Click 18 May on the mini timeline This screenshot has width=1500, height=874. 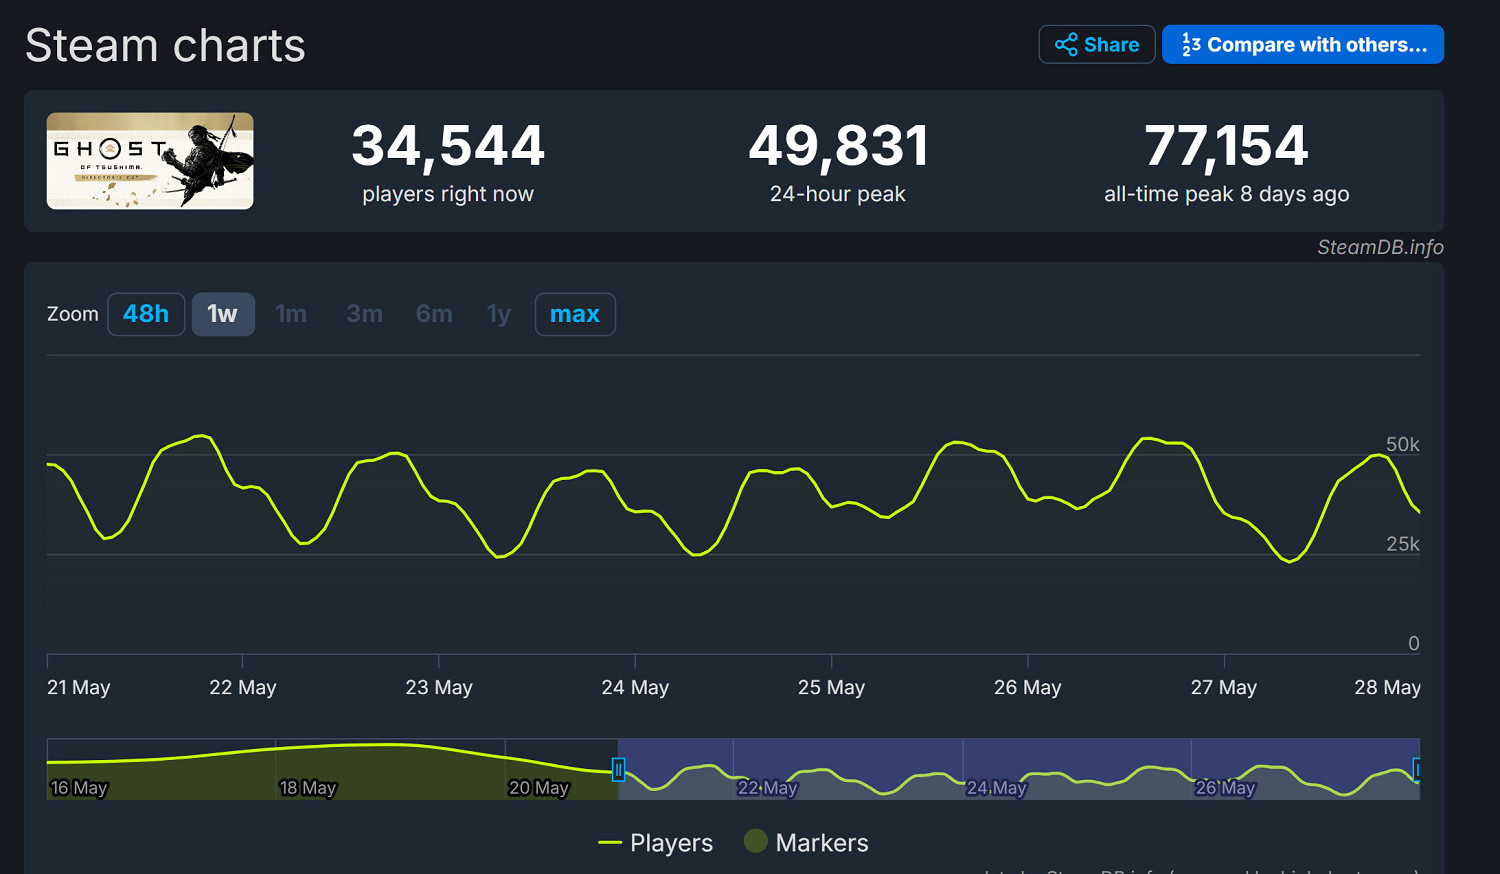point(308,787)
